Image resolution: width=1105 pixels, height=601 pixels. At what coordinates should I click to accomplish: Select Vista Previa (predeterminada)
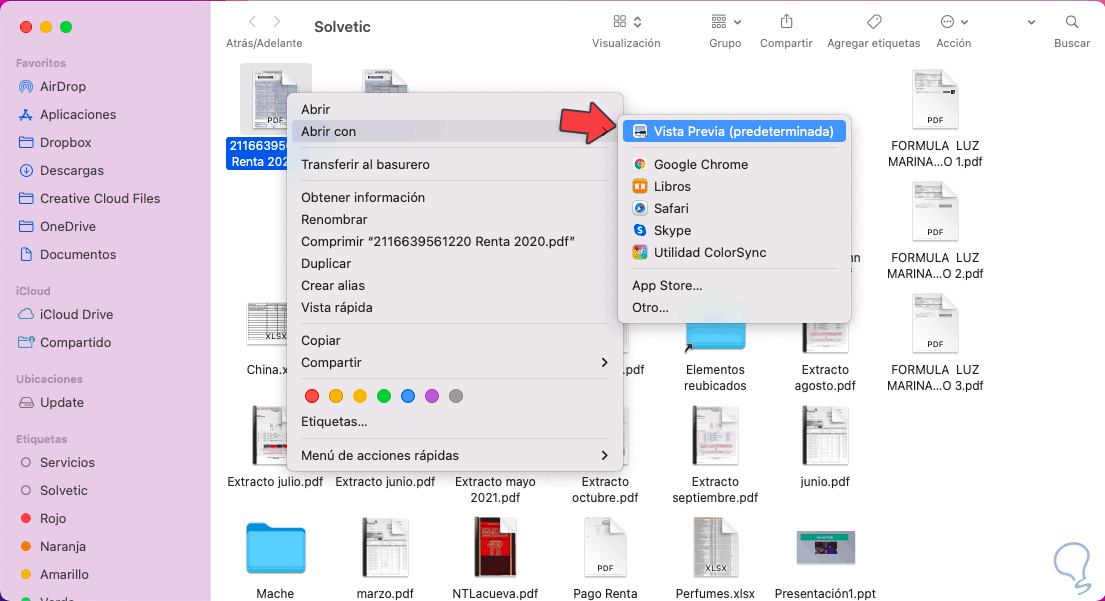pyautogui.click(x=734, y=131)
